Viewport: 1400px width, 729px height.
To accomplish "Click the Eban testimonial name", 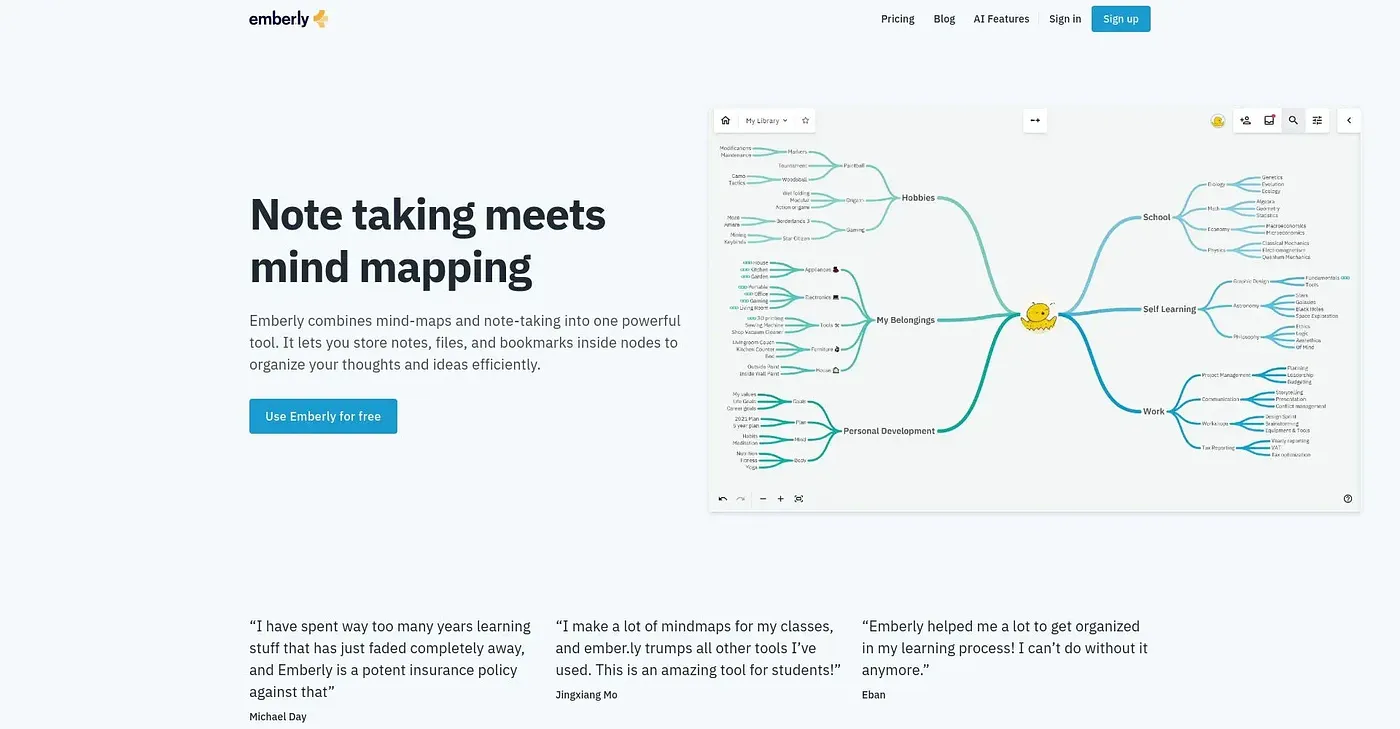I will pyautogui.click(x=874, y=695).
